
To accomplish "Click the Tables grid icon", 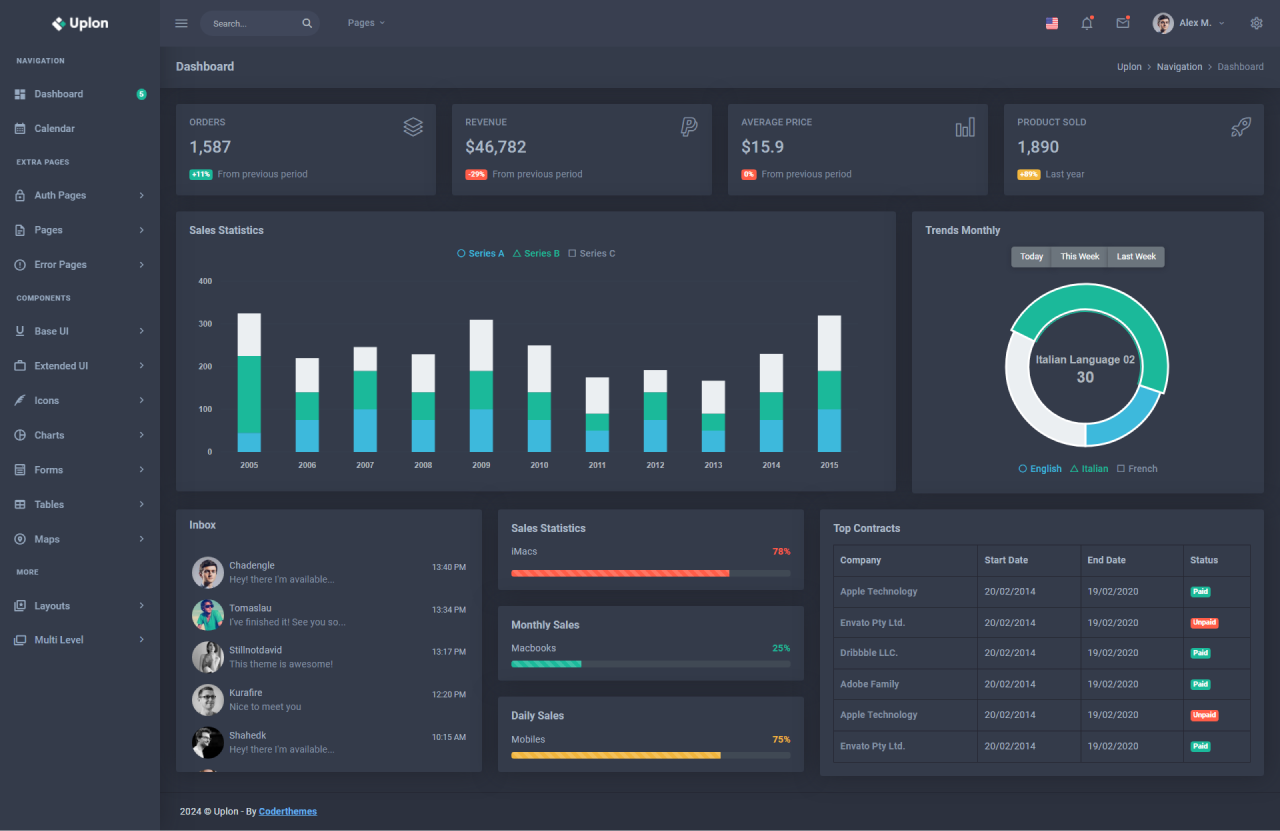I will click(20, 504).
